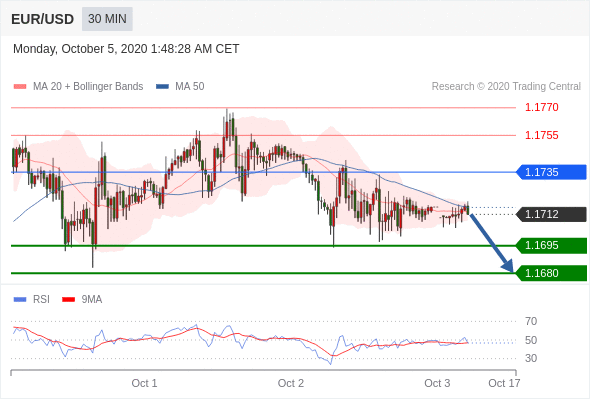Click the 1.1770 resistance price label
This screenshot has width=590, height=400.
(541, 108)
